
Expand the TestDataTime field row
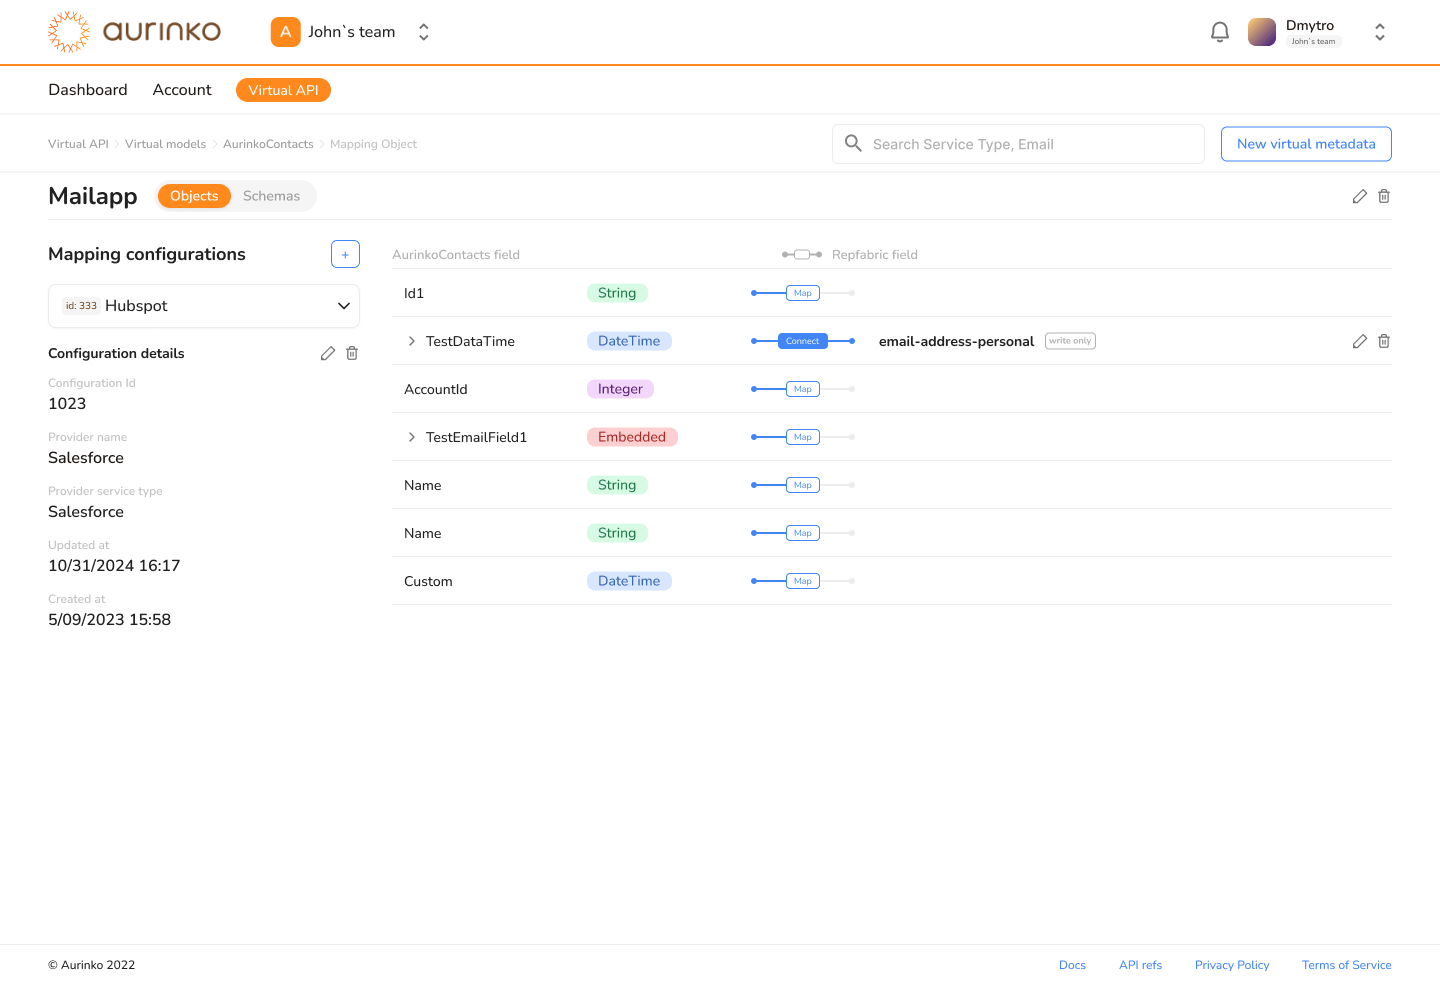[x=411, y=341]
